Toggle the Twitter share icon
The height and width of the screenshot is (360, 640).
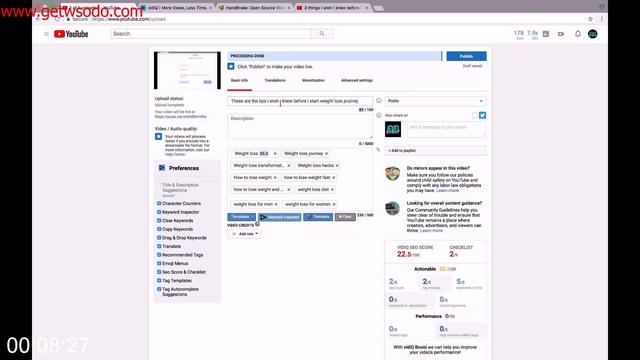(482, 116)
